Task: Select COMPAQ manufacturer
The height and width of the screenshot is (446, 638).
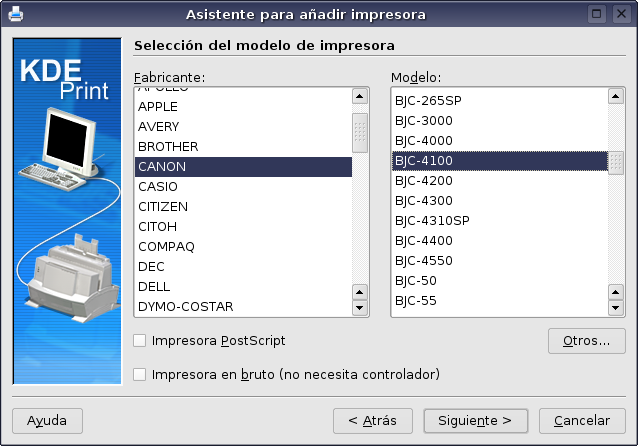Action: [x=243, y=246]
